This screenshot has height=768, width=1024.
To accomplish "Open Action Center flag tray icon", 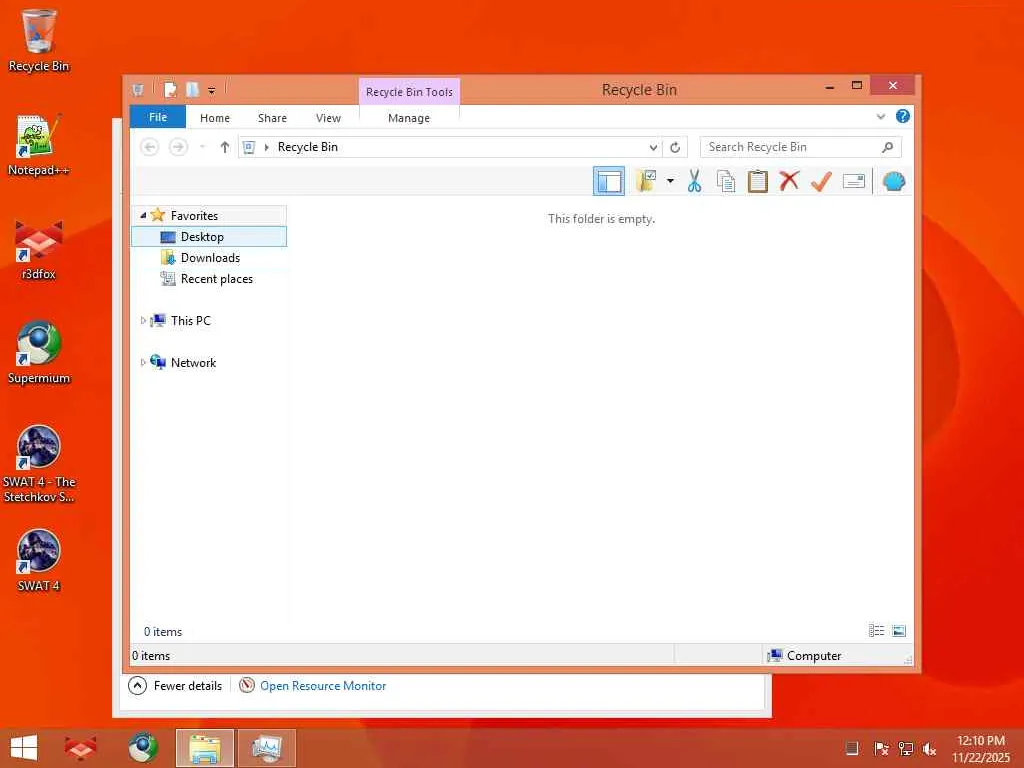I will (x=881, y=748).
